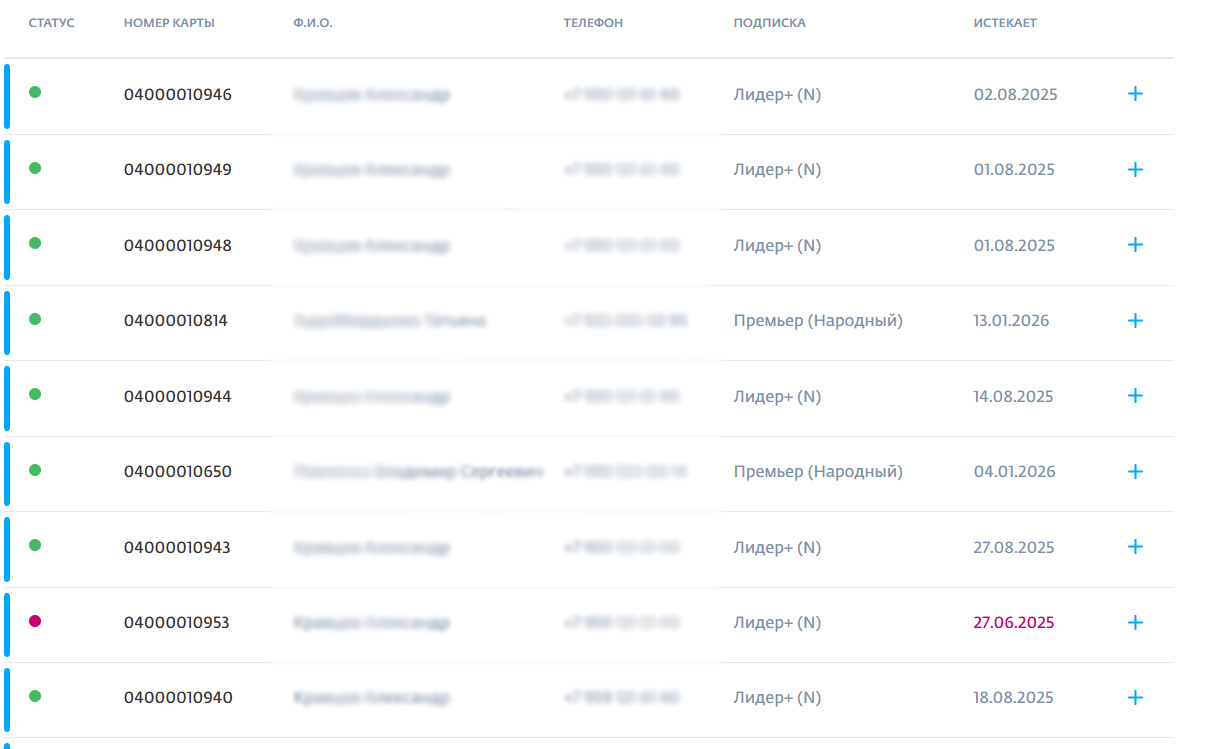Open plus icon on card 04000010948 row
1206x749 pixels.
point(1135,245)
